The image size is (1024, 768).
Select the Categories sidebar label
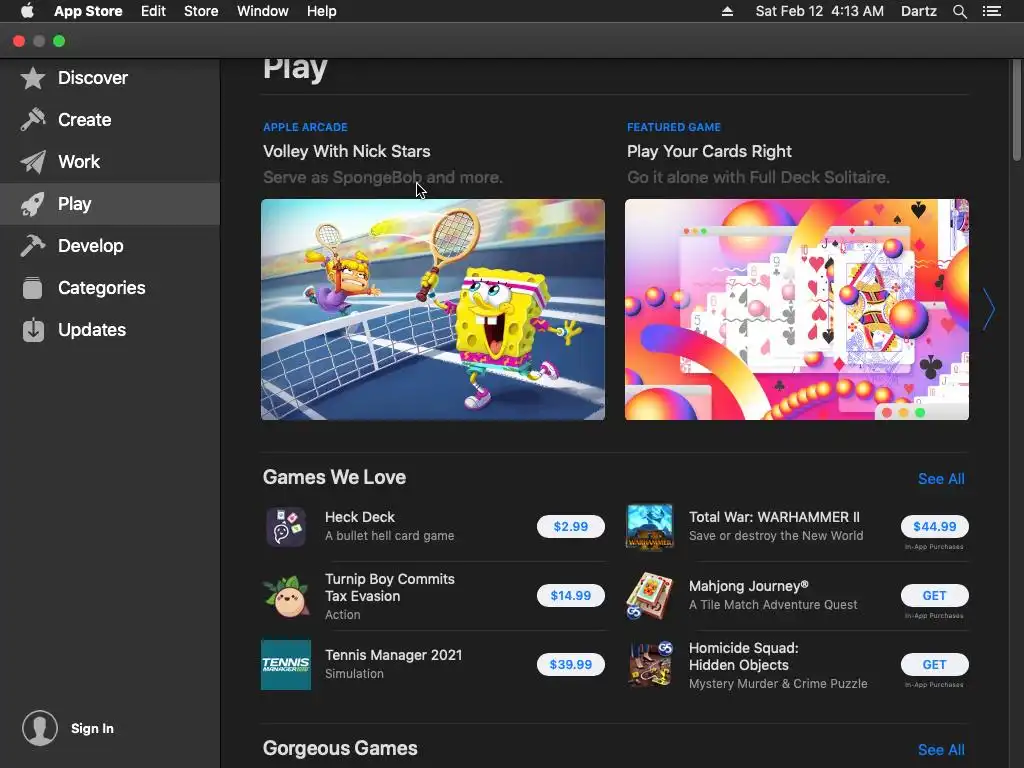click(102, 287)
